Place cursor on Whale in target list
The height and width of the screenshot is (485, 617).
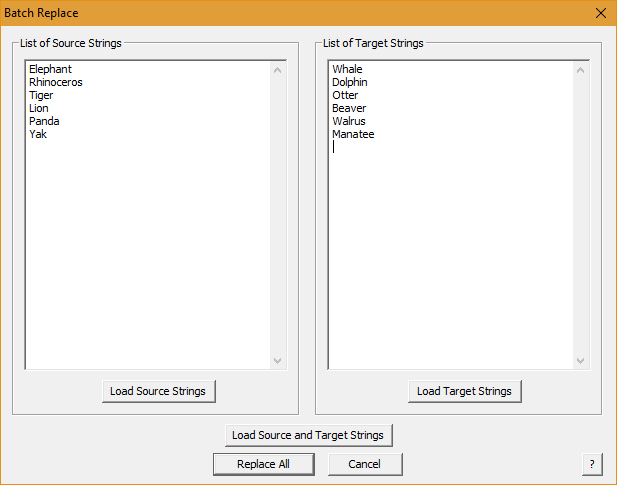tap(347, 69)
